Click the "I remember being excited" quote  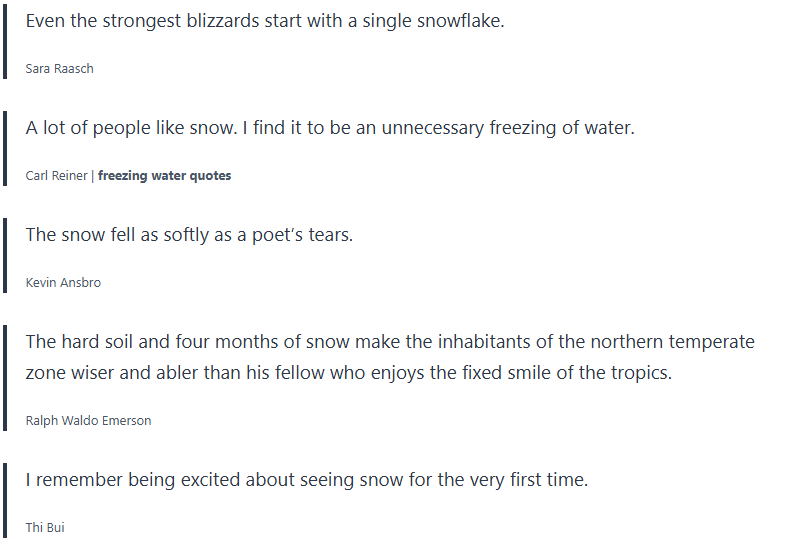306,480
